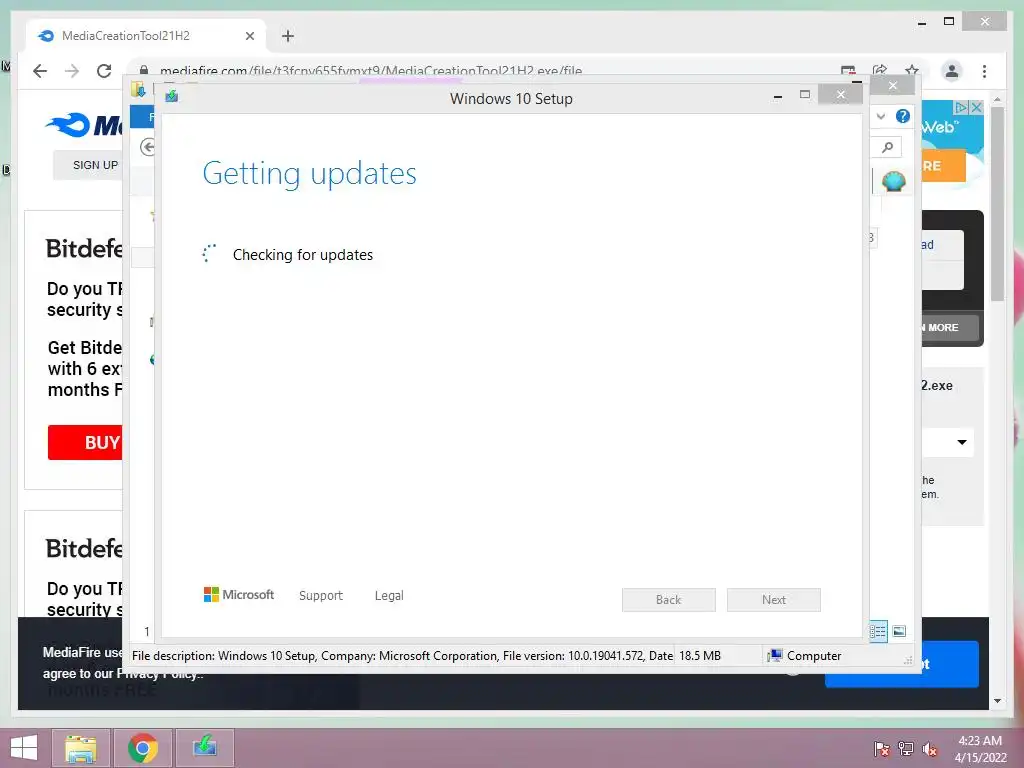Click the 18.5 MB size in status bar
Image resolution: width=1024 pixels, height=768 pixels.
point(700,656)
